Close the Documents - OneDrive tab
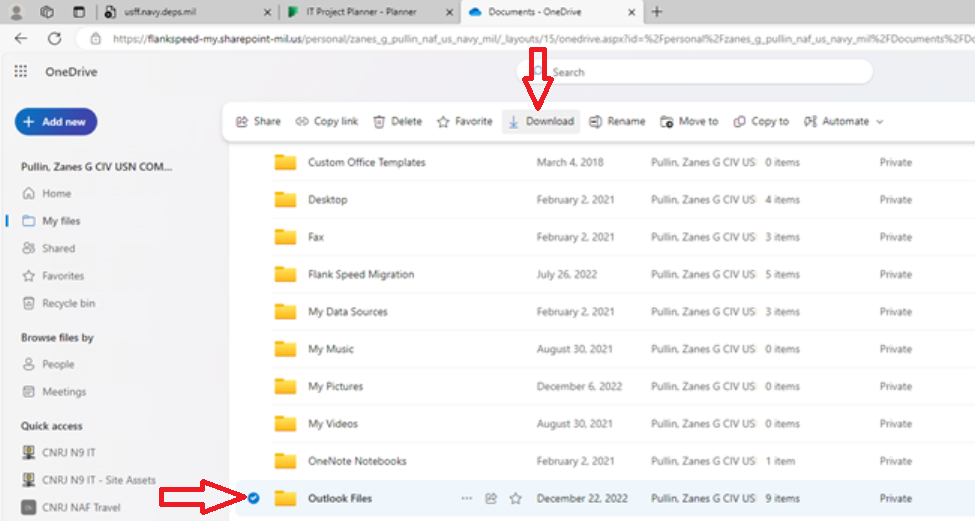The image size is (975, 521). pyautogui.click(x=632, y=12)
